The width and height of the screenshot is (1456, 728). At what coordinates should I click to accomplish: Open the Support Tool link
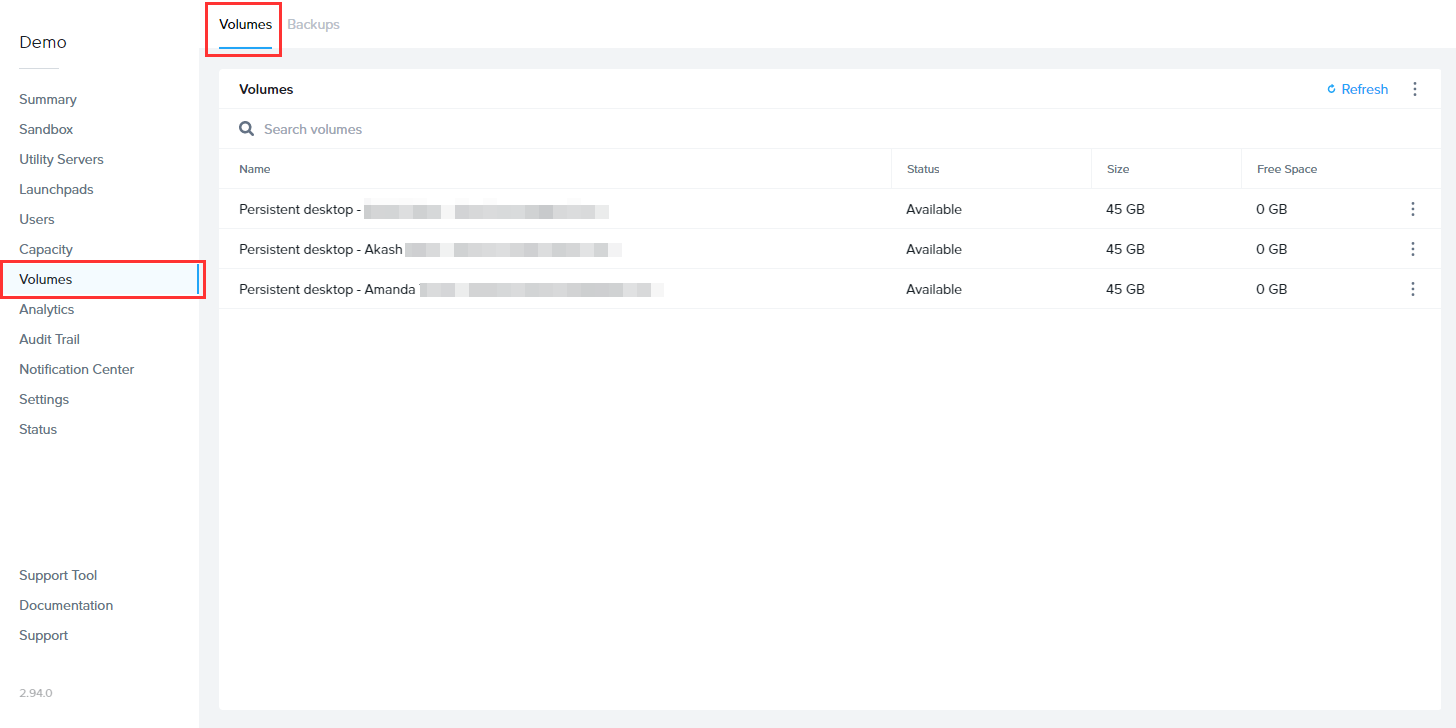point(58,575)
